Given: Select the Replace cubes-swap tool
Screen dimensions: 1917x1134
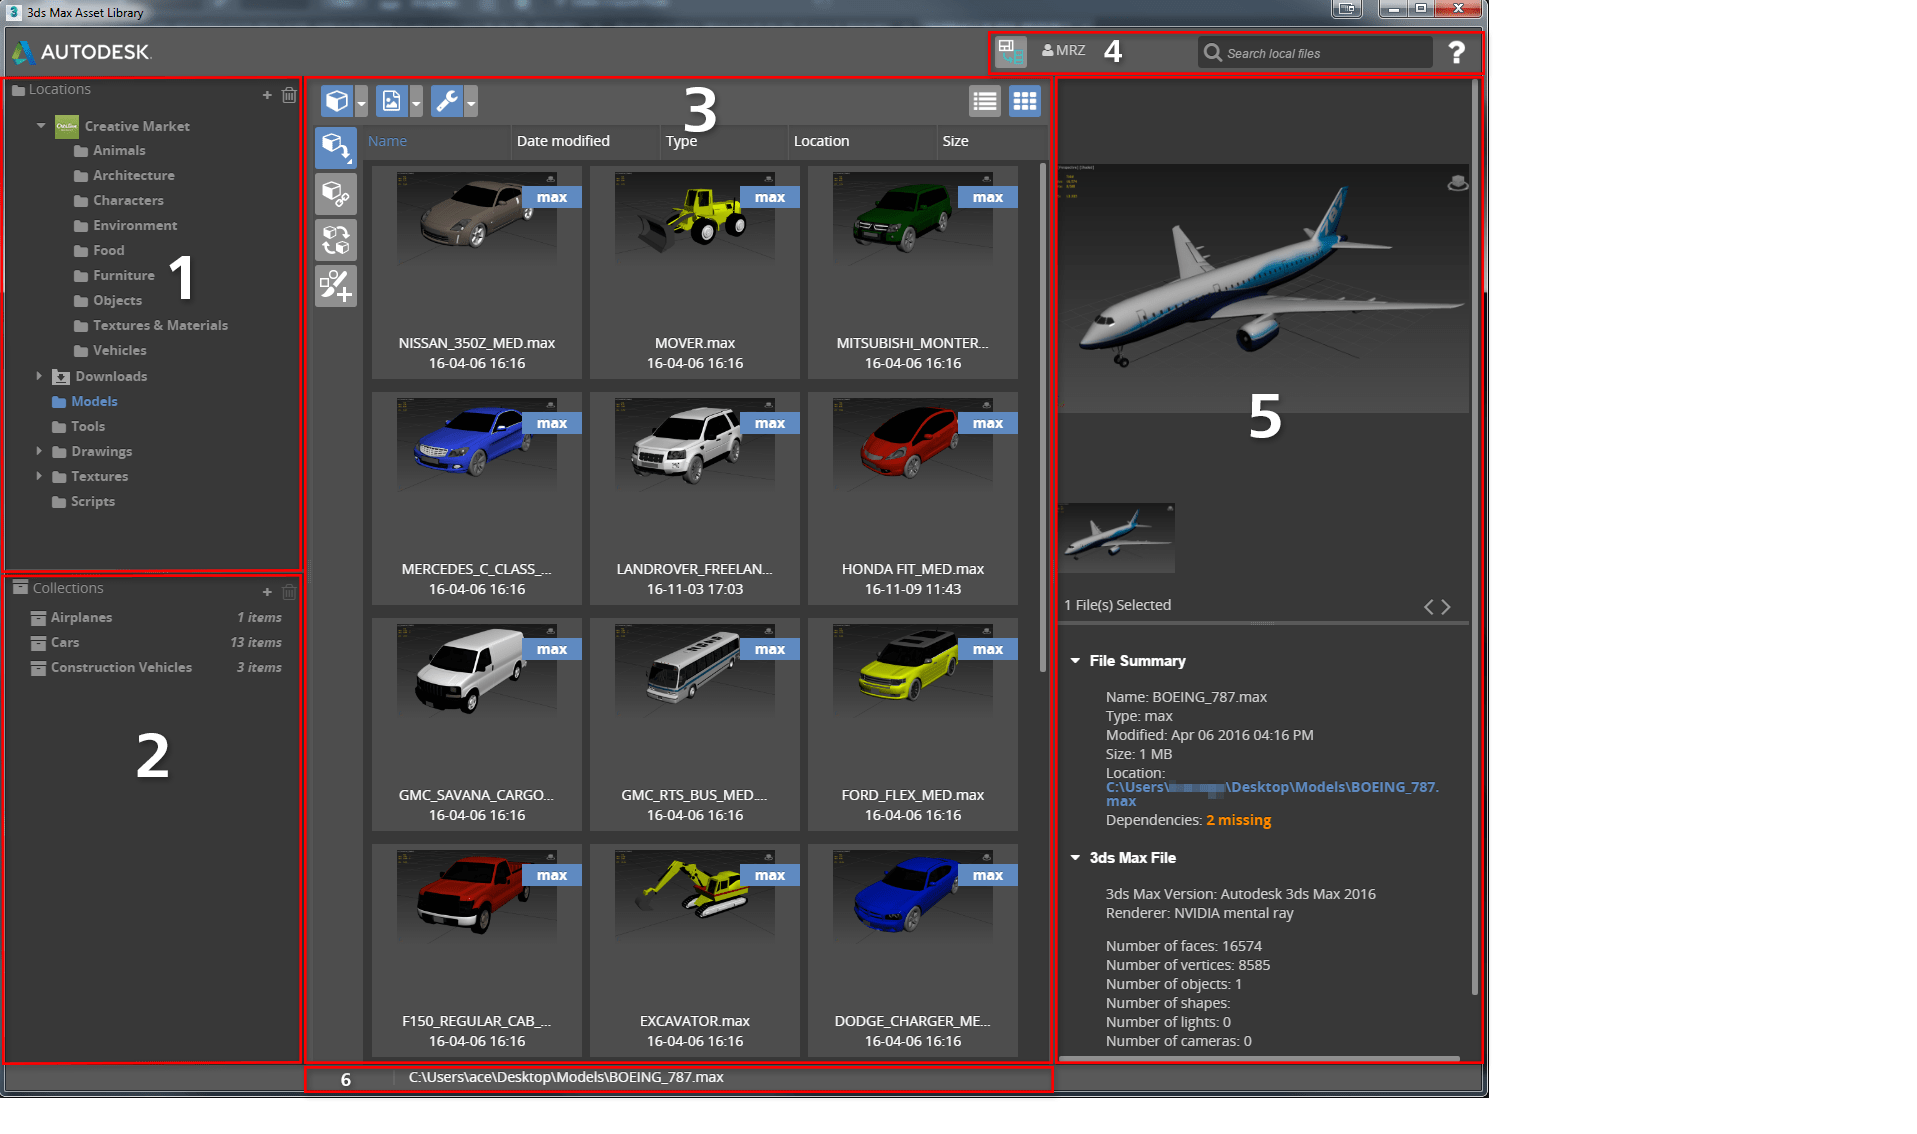Looking at the screenshot, I should tap(336, 240).
